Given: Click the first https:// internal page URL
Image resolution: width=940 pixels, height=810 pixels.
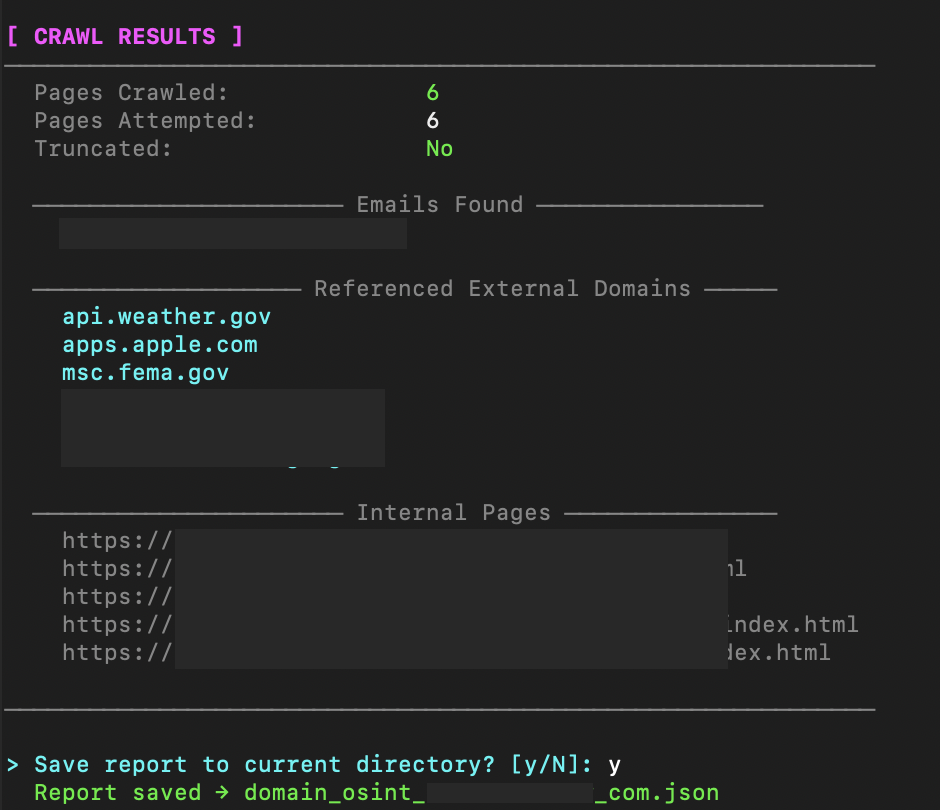Looking at the screenshot, I should 117,541.
